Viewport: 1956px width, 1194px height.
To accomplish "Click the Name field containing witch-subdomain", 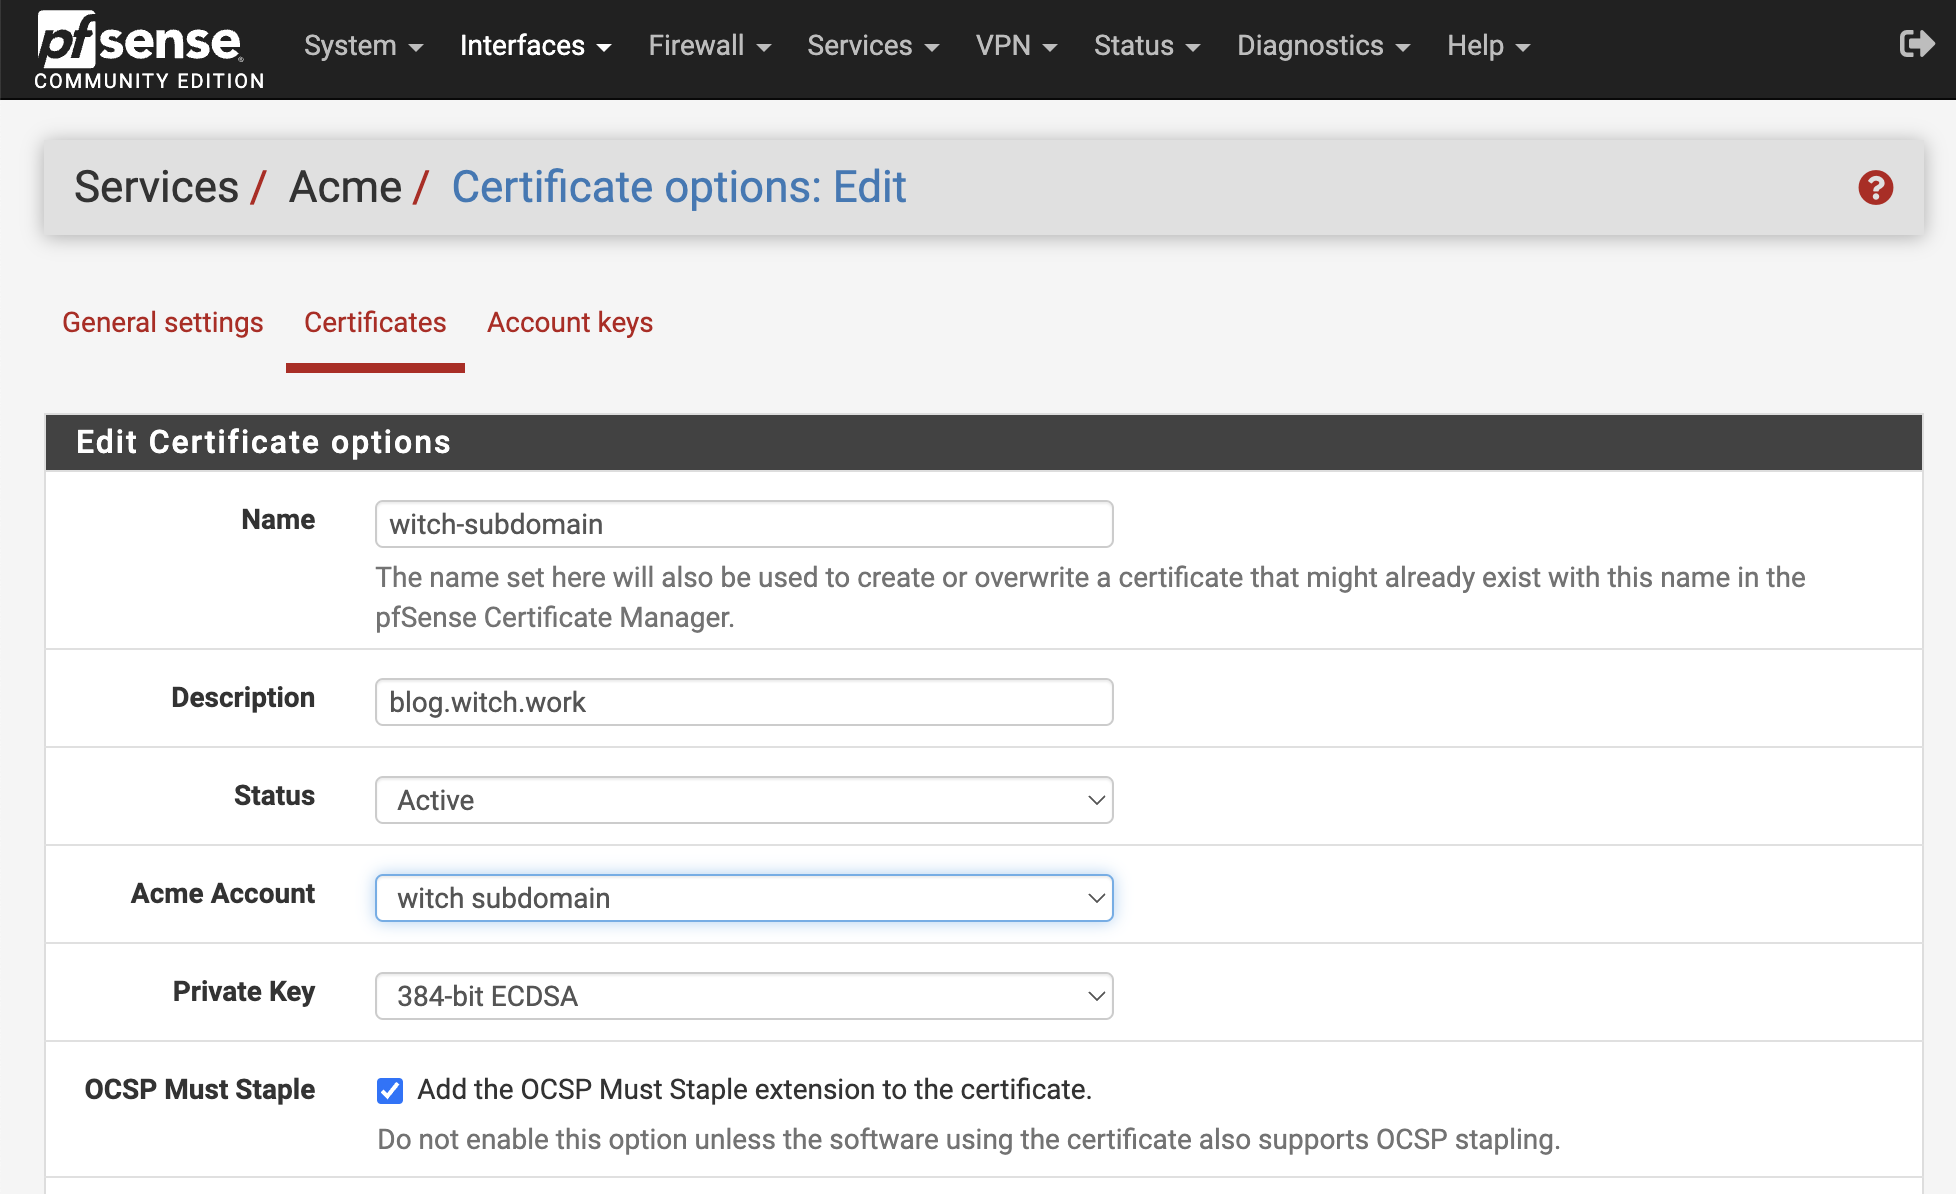I will (743, 523).
